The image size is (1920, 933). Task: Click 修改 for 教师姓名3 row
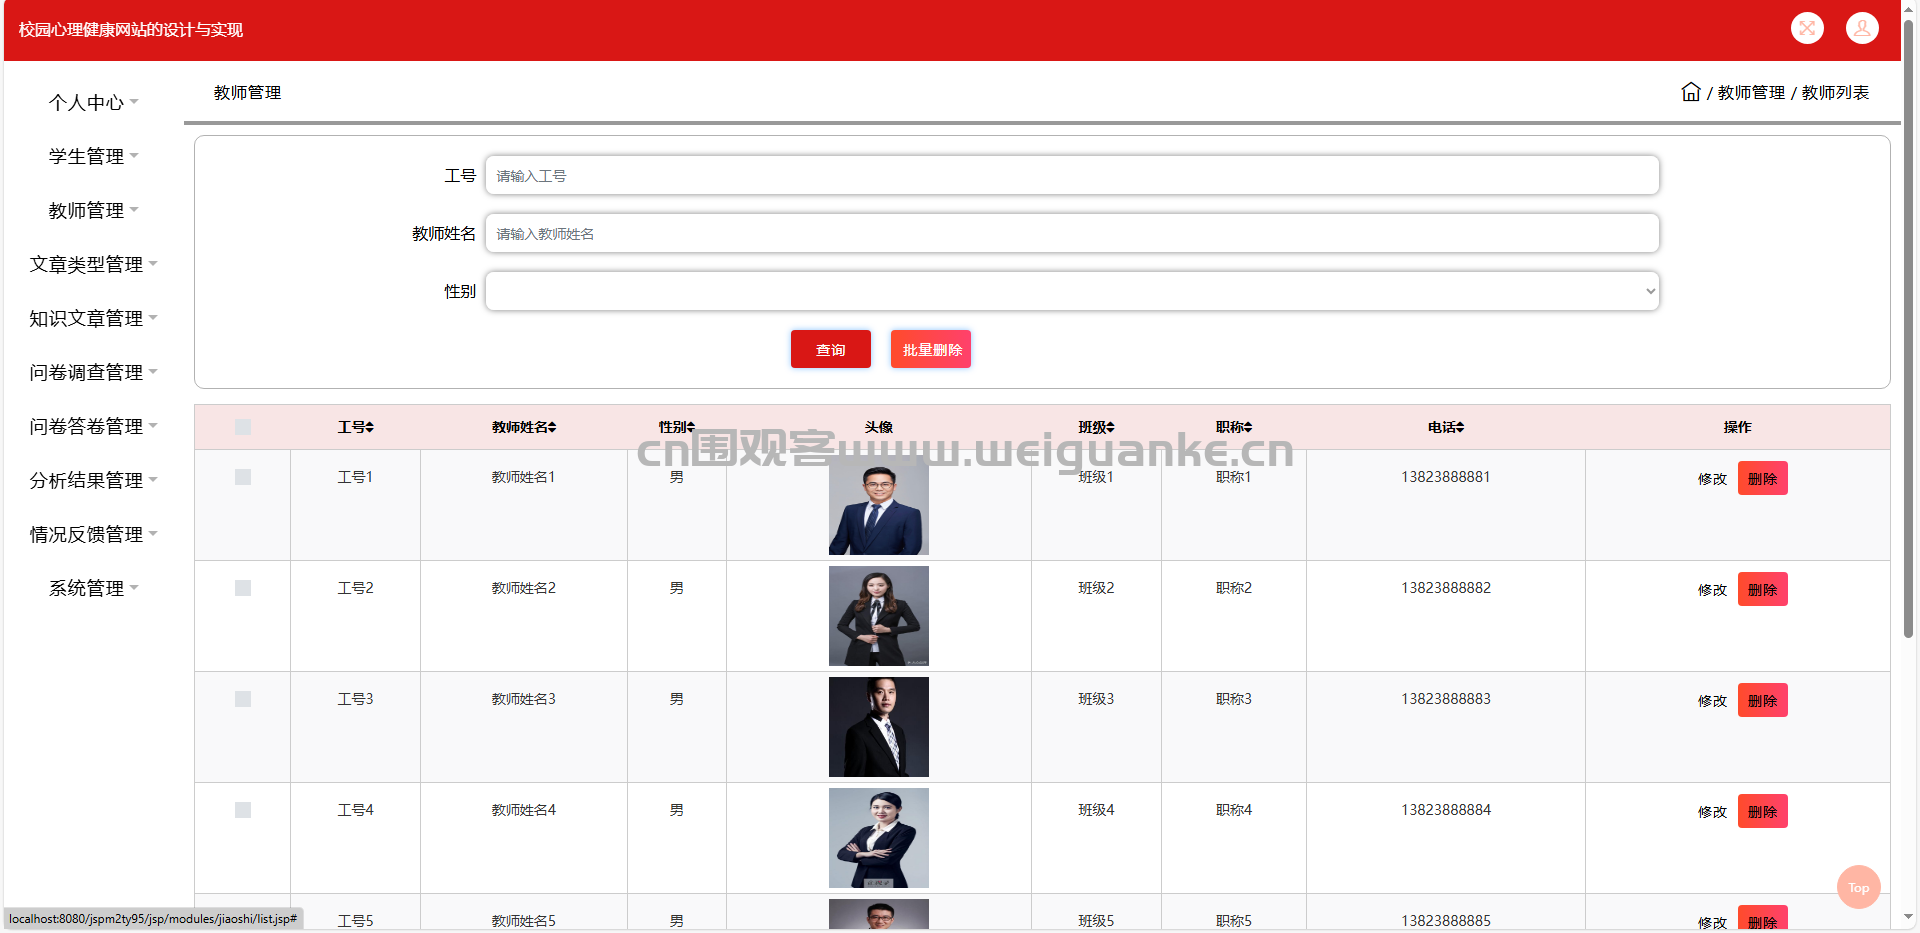click(1712, 701)
